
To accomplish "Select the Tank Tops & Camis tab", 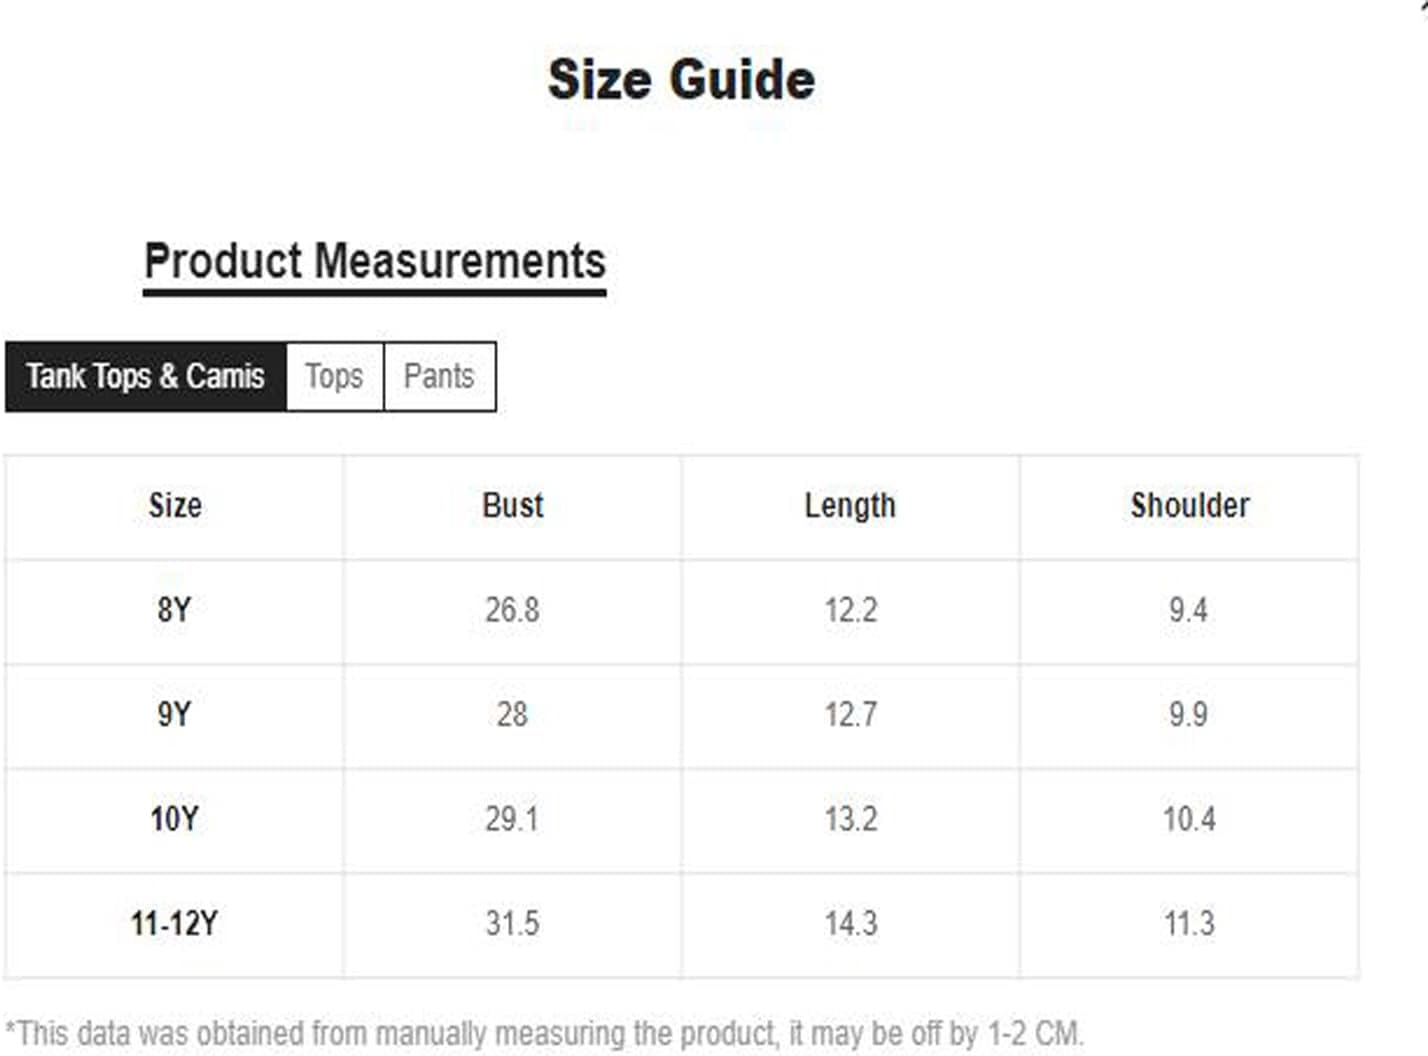I will click(x=146, y=377).
